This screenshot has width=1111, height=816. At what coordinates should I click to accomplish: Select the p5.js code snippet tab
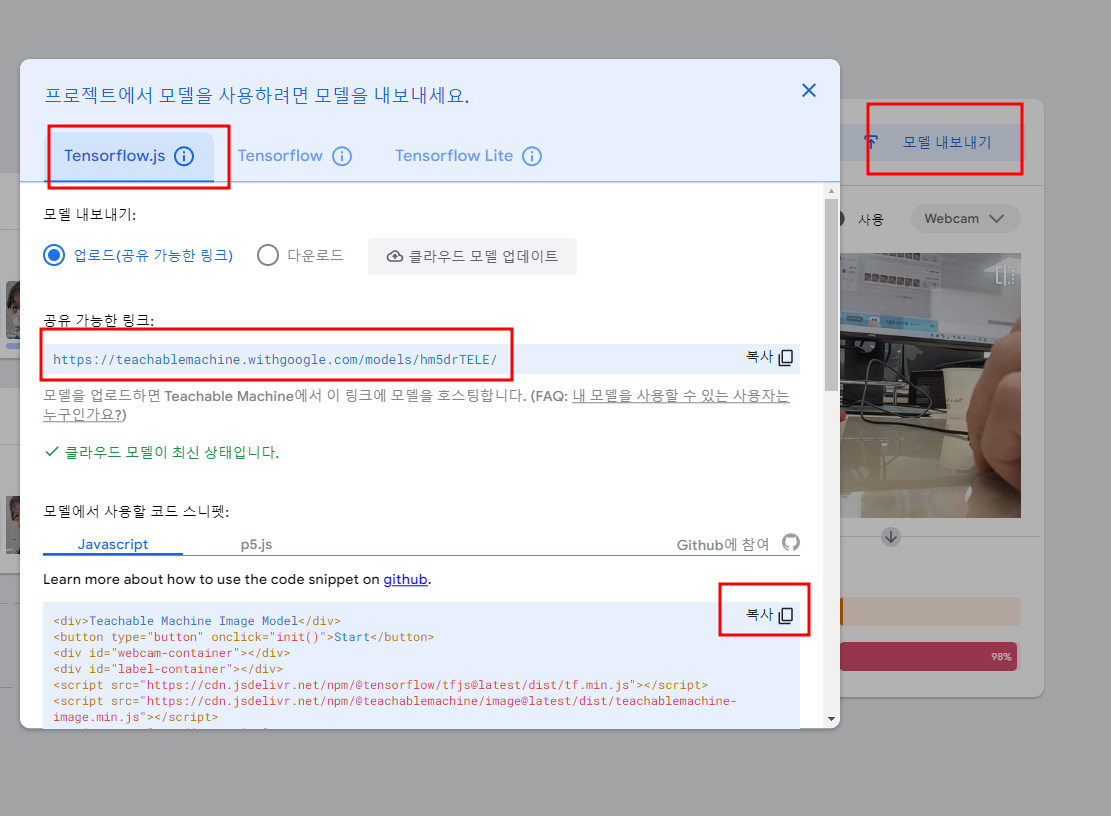pyautogui.click(x=256, y=544)
